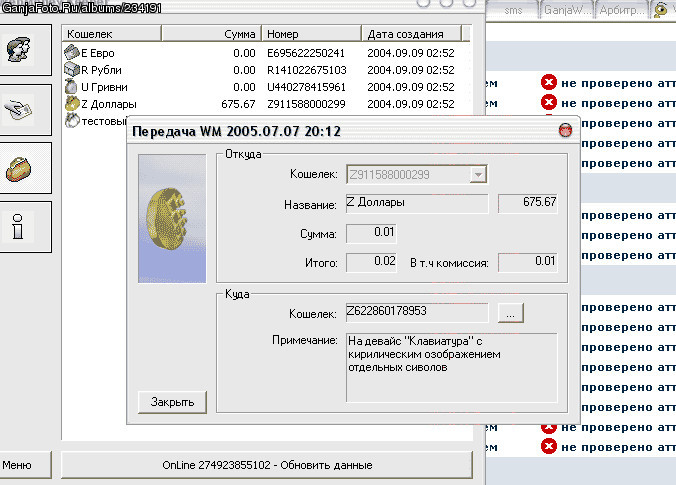Open the wallets purse sidebar icon
Image resolution: width=676 pixels, height=485 pixels.
pyautogui.click(x=19, y=168)
